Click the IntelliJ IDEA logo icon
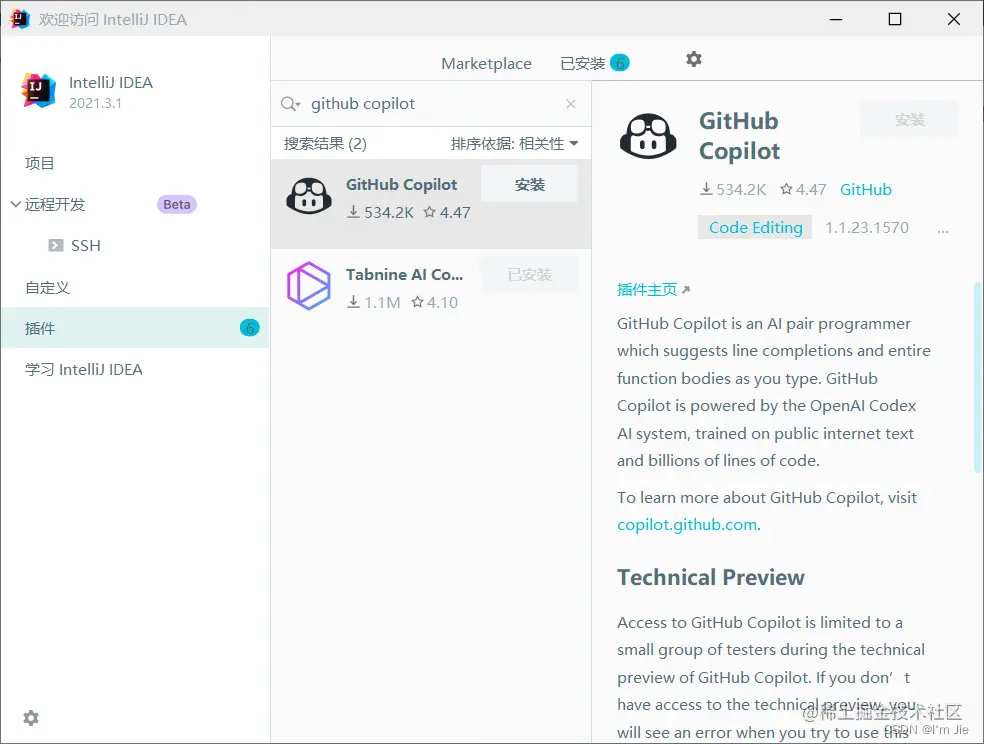This screenshot has height=744, width=984. 37,90
